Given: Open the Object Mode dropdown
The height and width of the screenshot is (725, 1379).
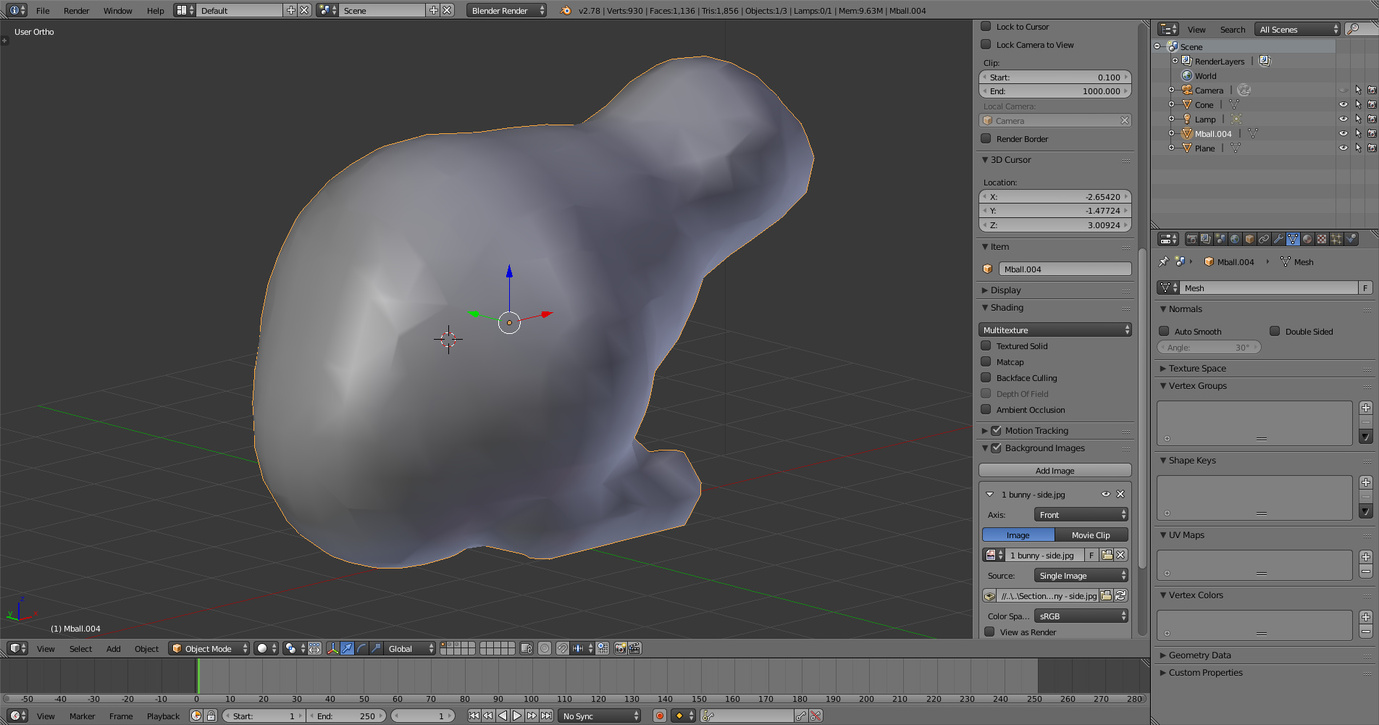Looking at the screenshot, I should [209, 649].
